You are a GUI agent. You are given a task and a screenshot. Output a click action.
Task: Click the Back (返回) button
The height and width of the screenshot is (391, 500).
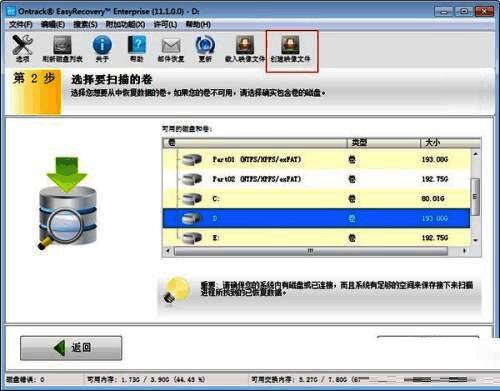tap(71, 348)
